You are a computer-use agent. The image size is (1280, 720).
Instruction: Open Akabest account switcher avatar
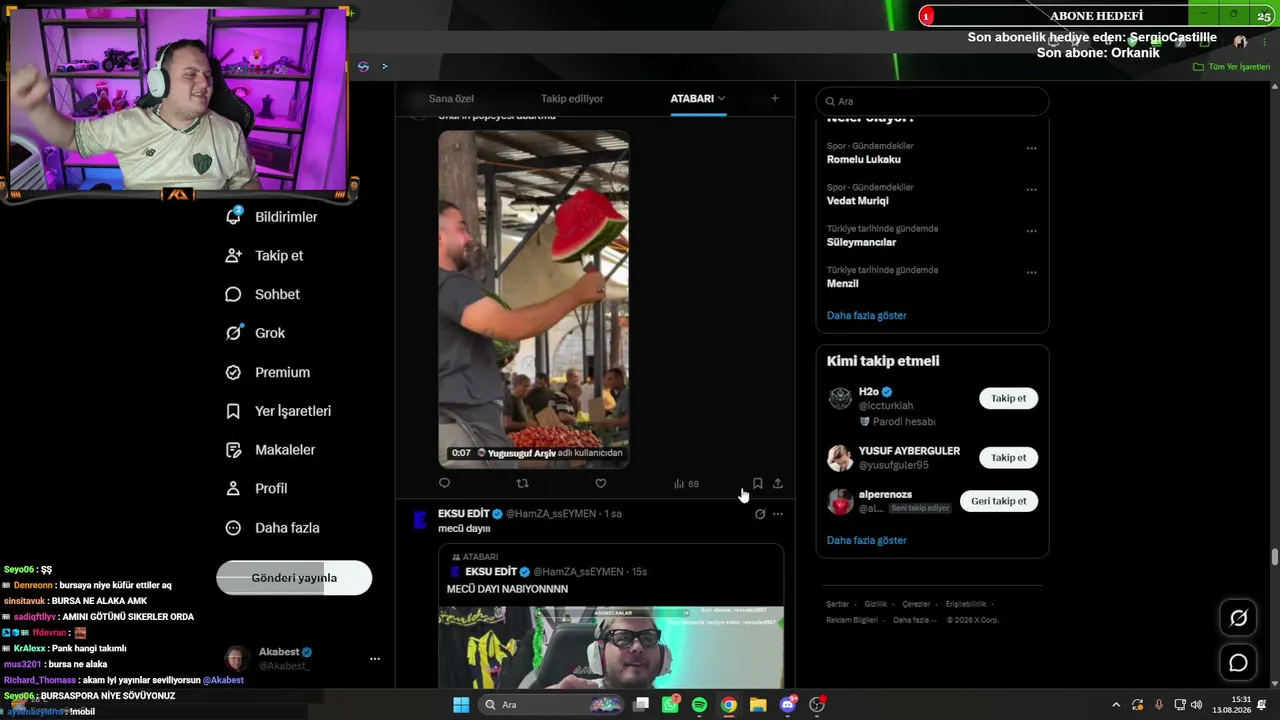[236, 659]
